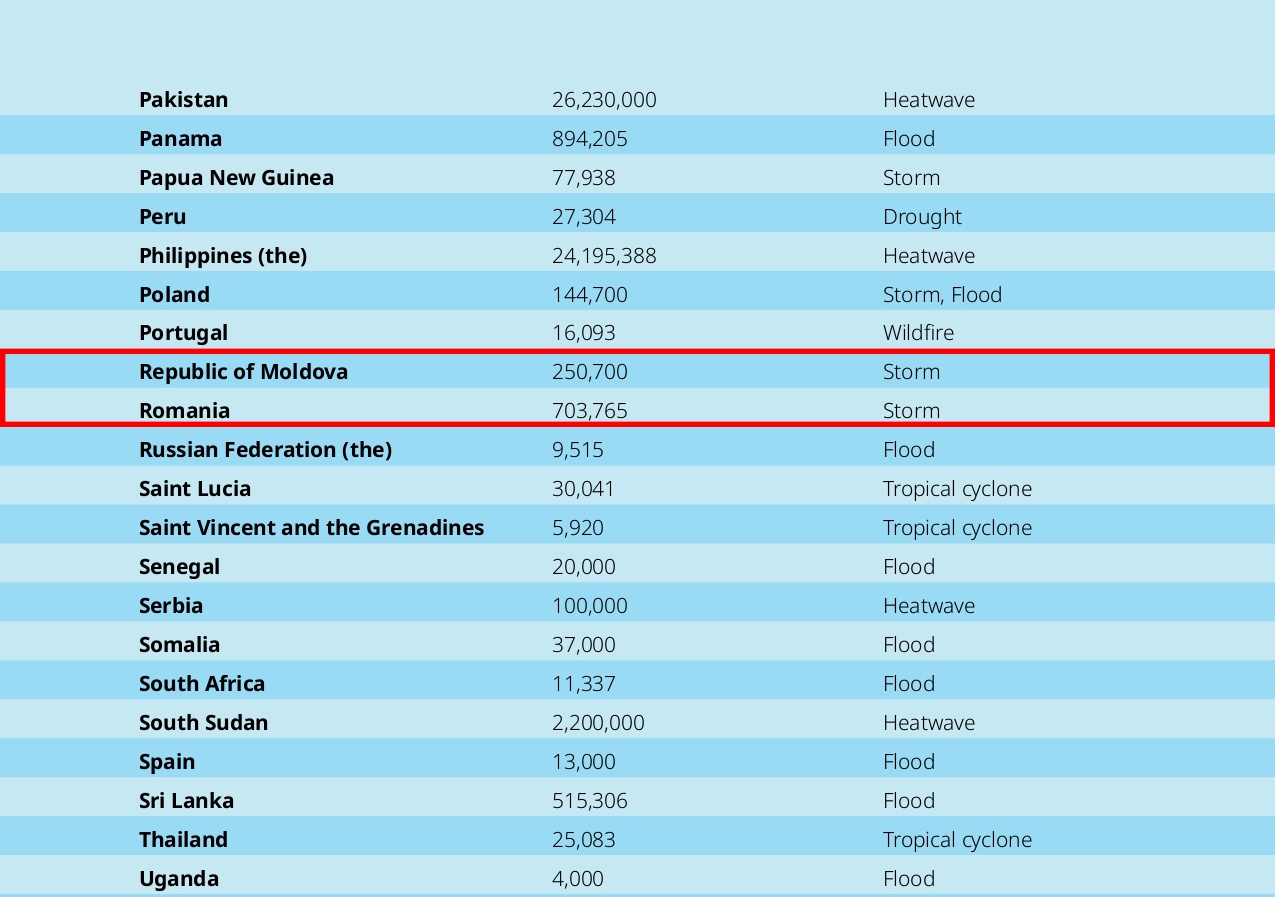Click Sri Lanka's 515,306 number
Viewport: 1275px width, 897px height.
[589, 801]
